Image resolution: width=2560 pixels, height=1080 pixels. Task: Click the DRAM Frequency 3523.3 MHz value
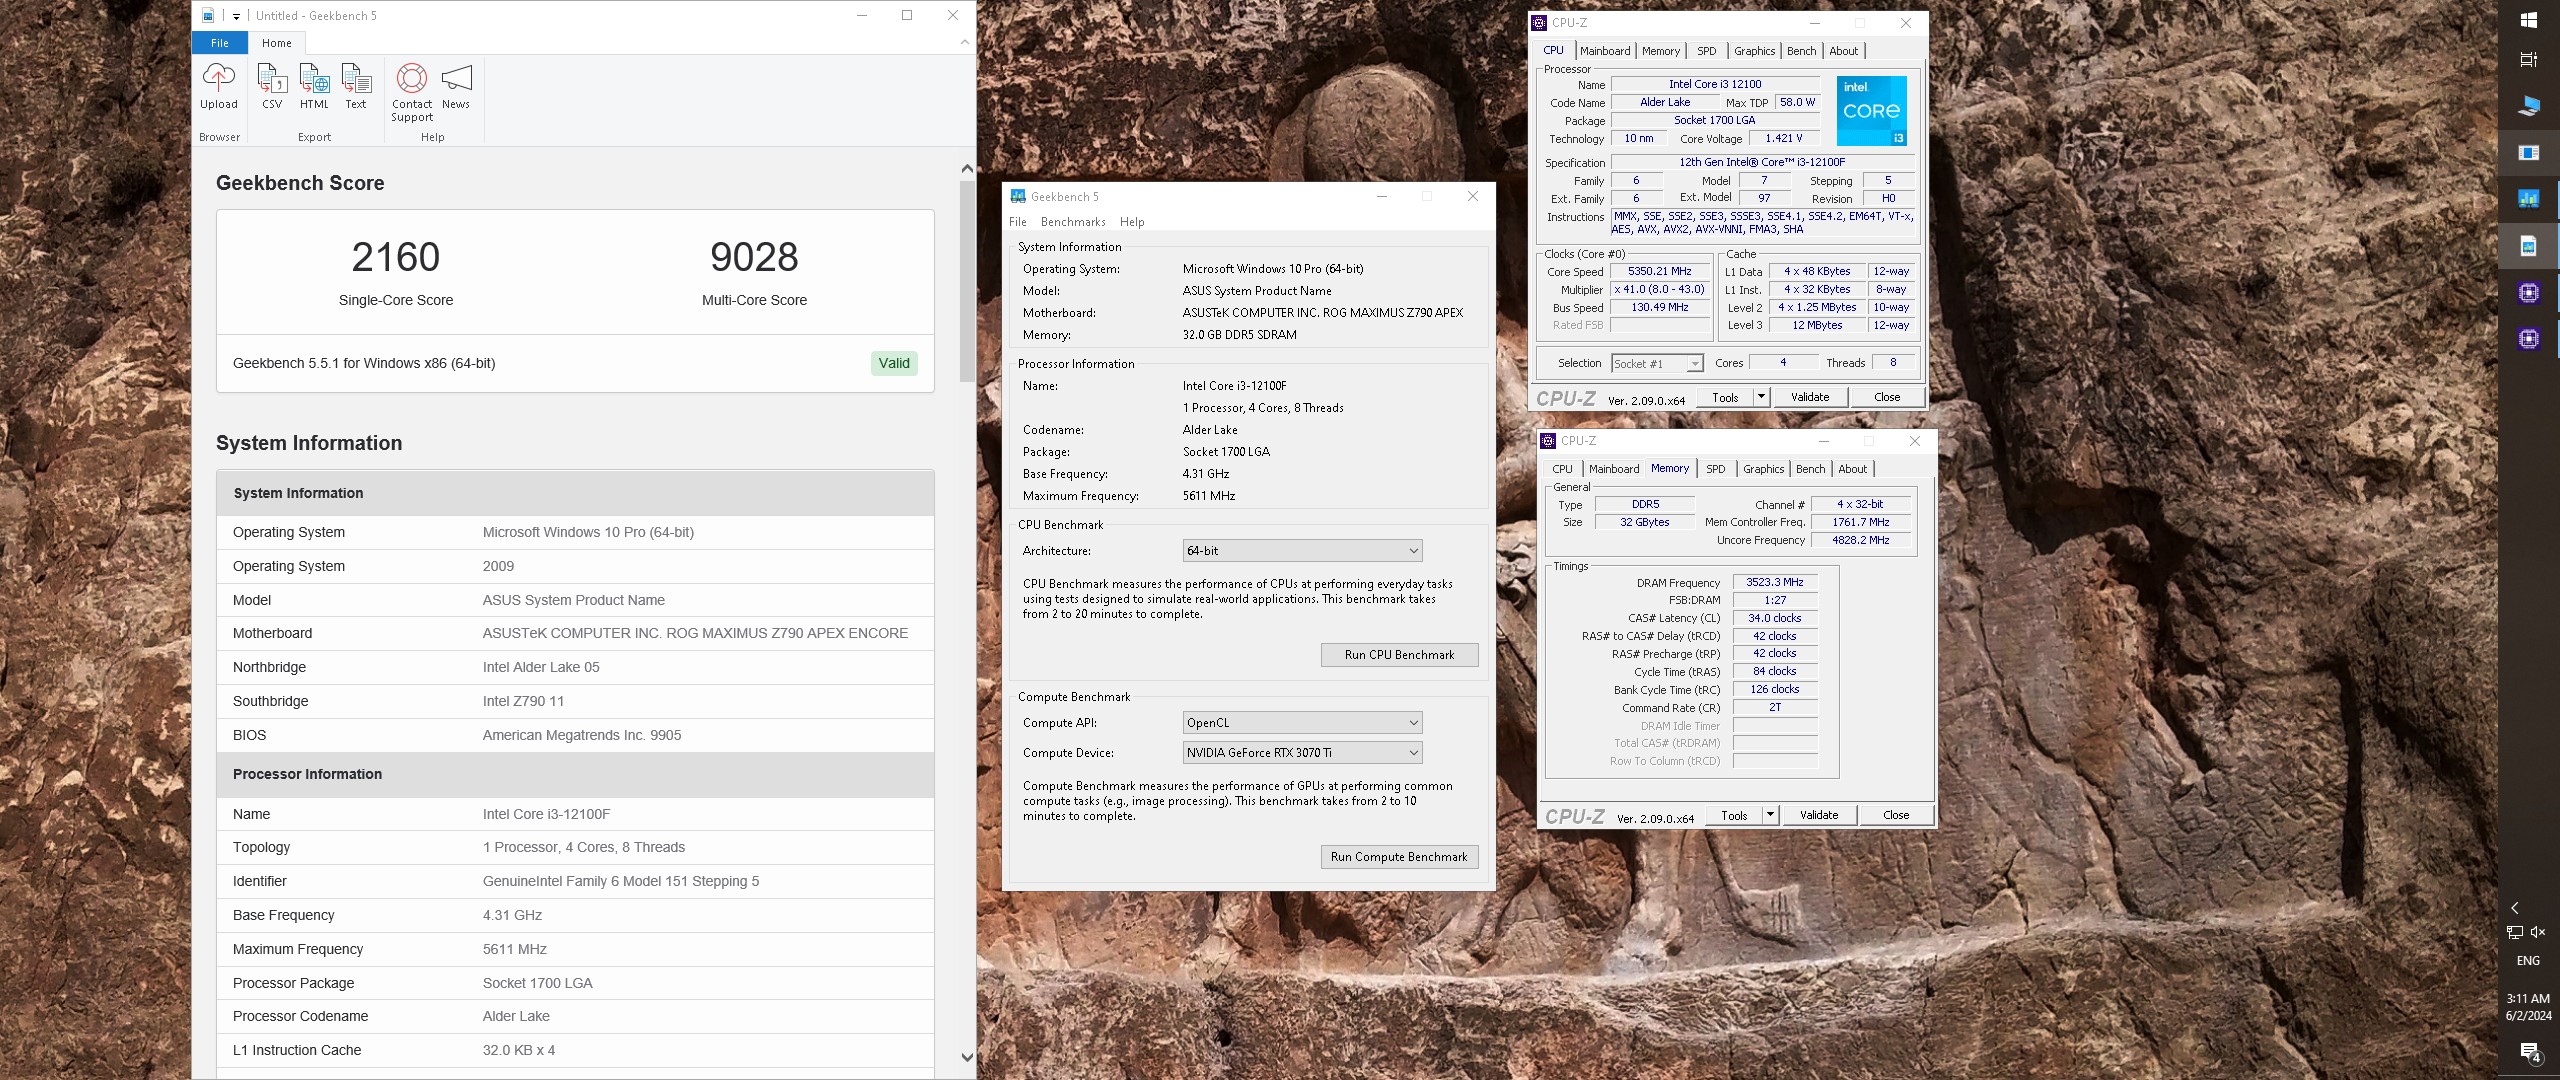point(1775,582)
